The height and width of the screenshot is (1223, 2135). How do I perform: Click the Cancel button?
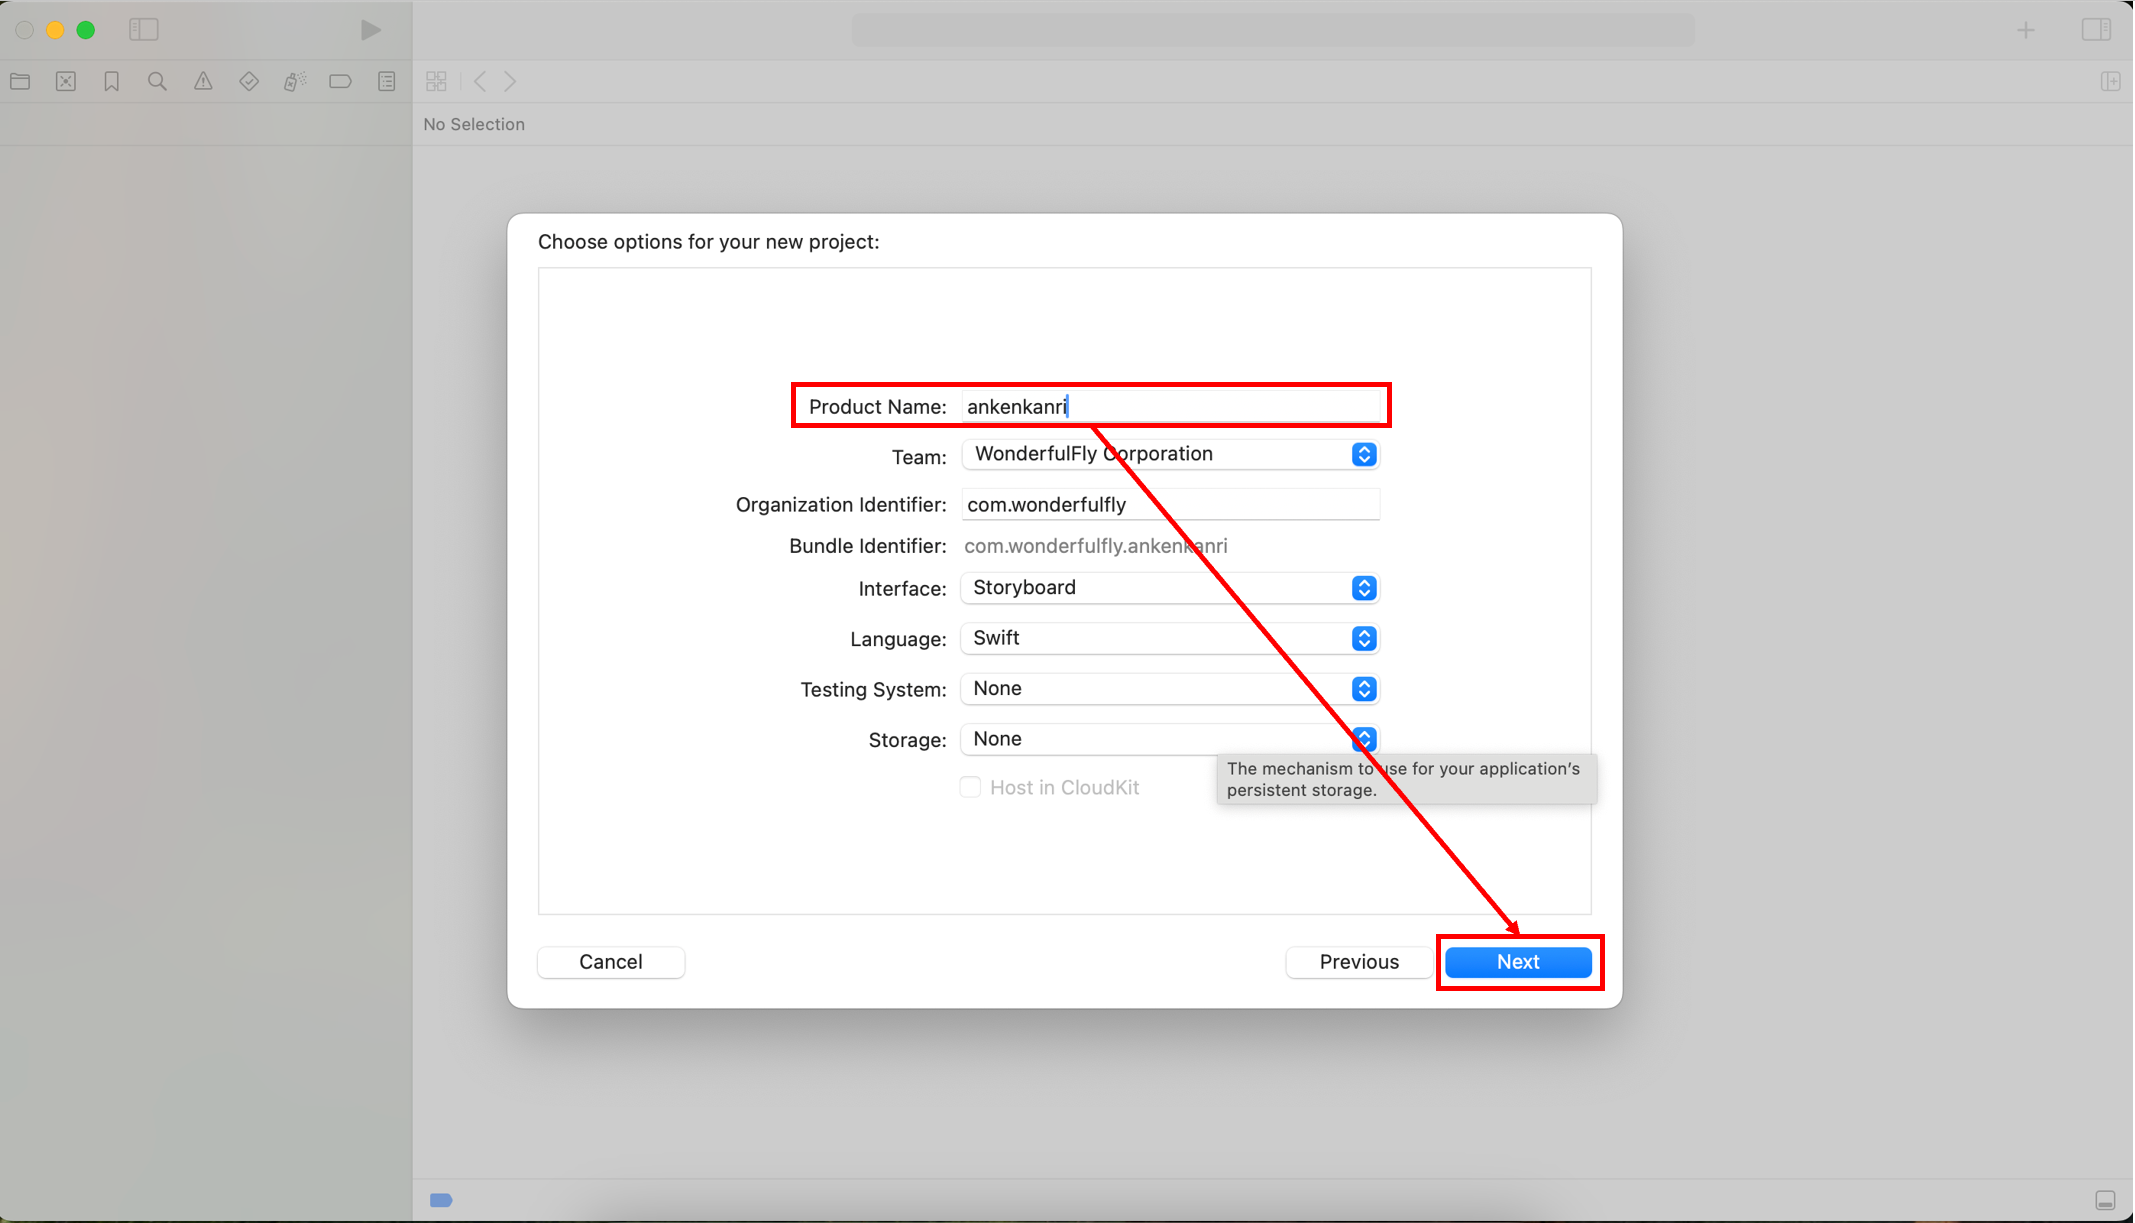tap(611, 962)
